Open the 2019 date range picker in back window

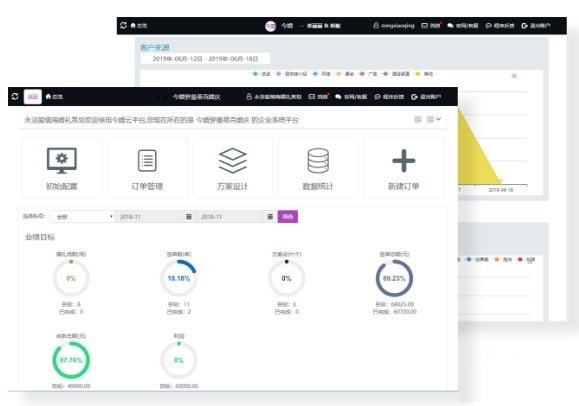205,59
